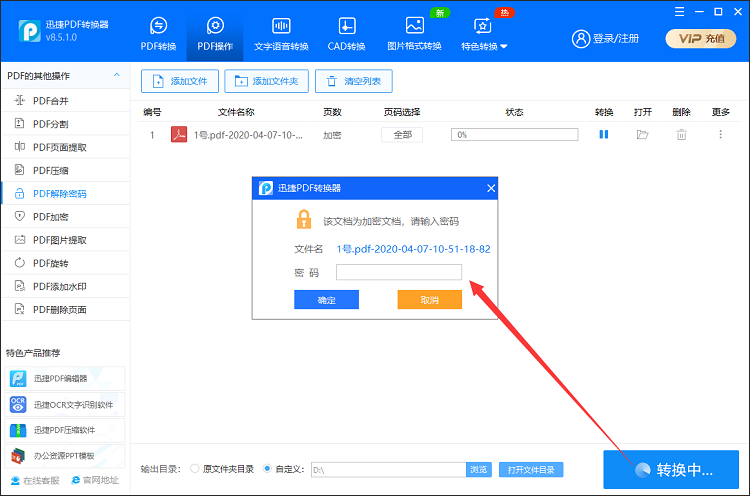Select PDF分割 in the sidebar
This screenshot has width=750, height=496.
pos(66,124)
